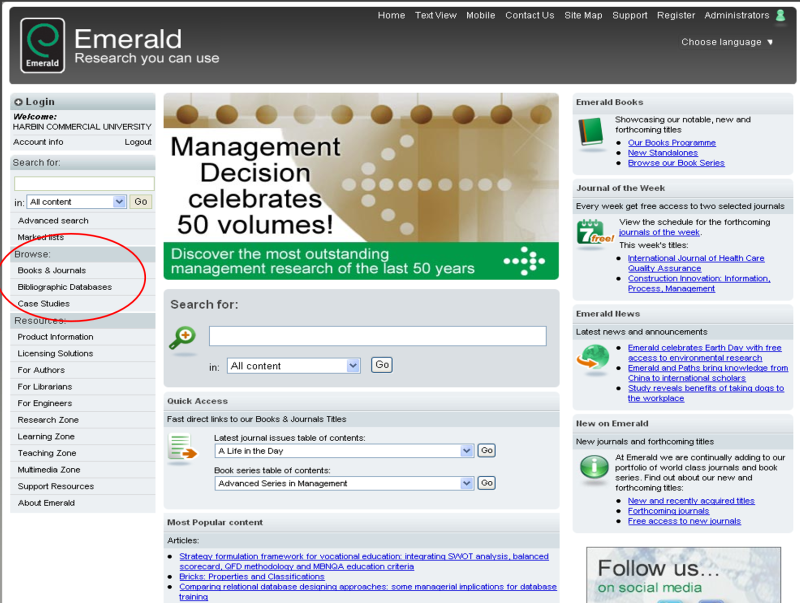Image resolution: width=800 pixels, height=603 pixels.
Task: Click Go next to Advanced Series in Management
Action: click(x=487, y=483)
